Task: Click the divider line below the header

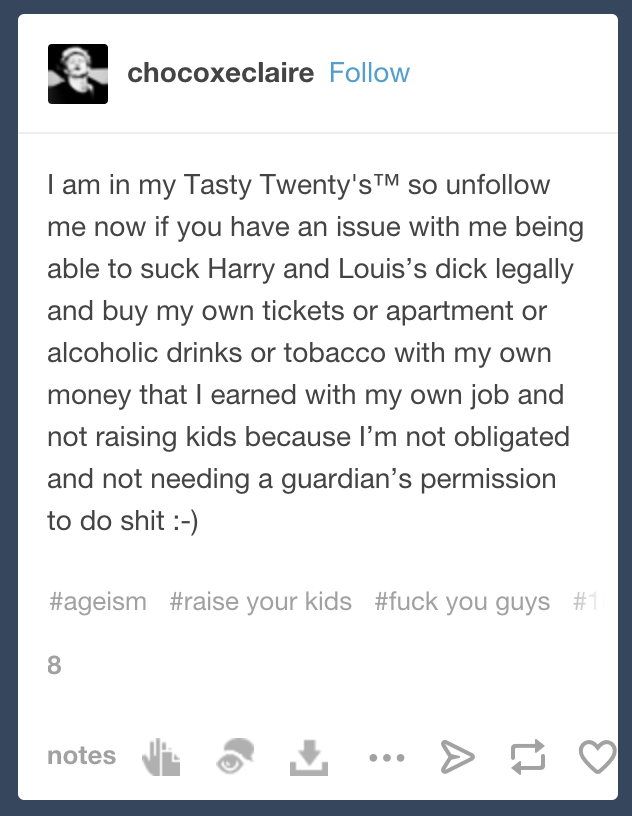Action: [318, 133]
